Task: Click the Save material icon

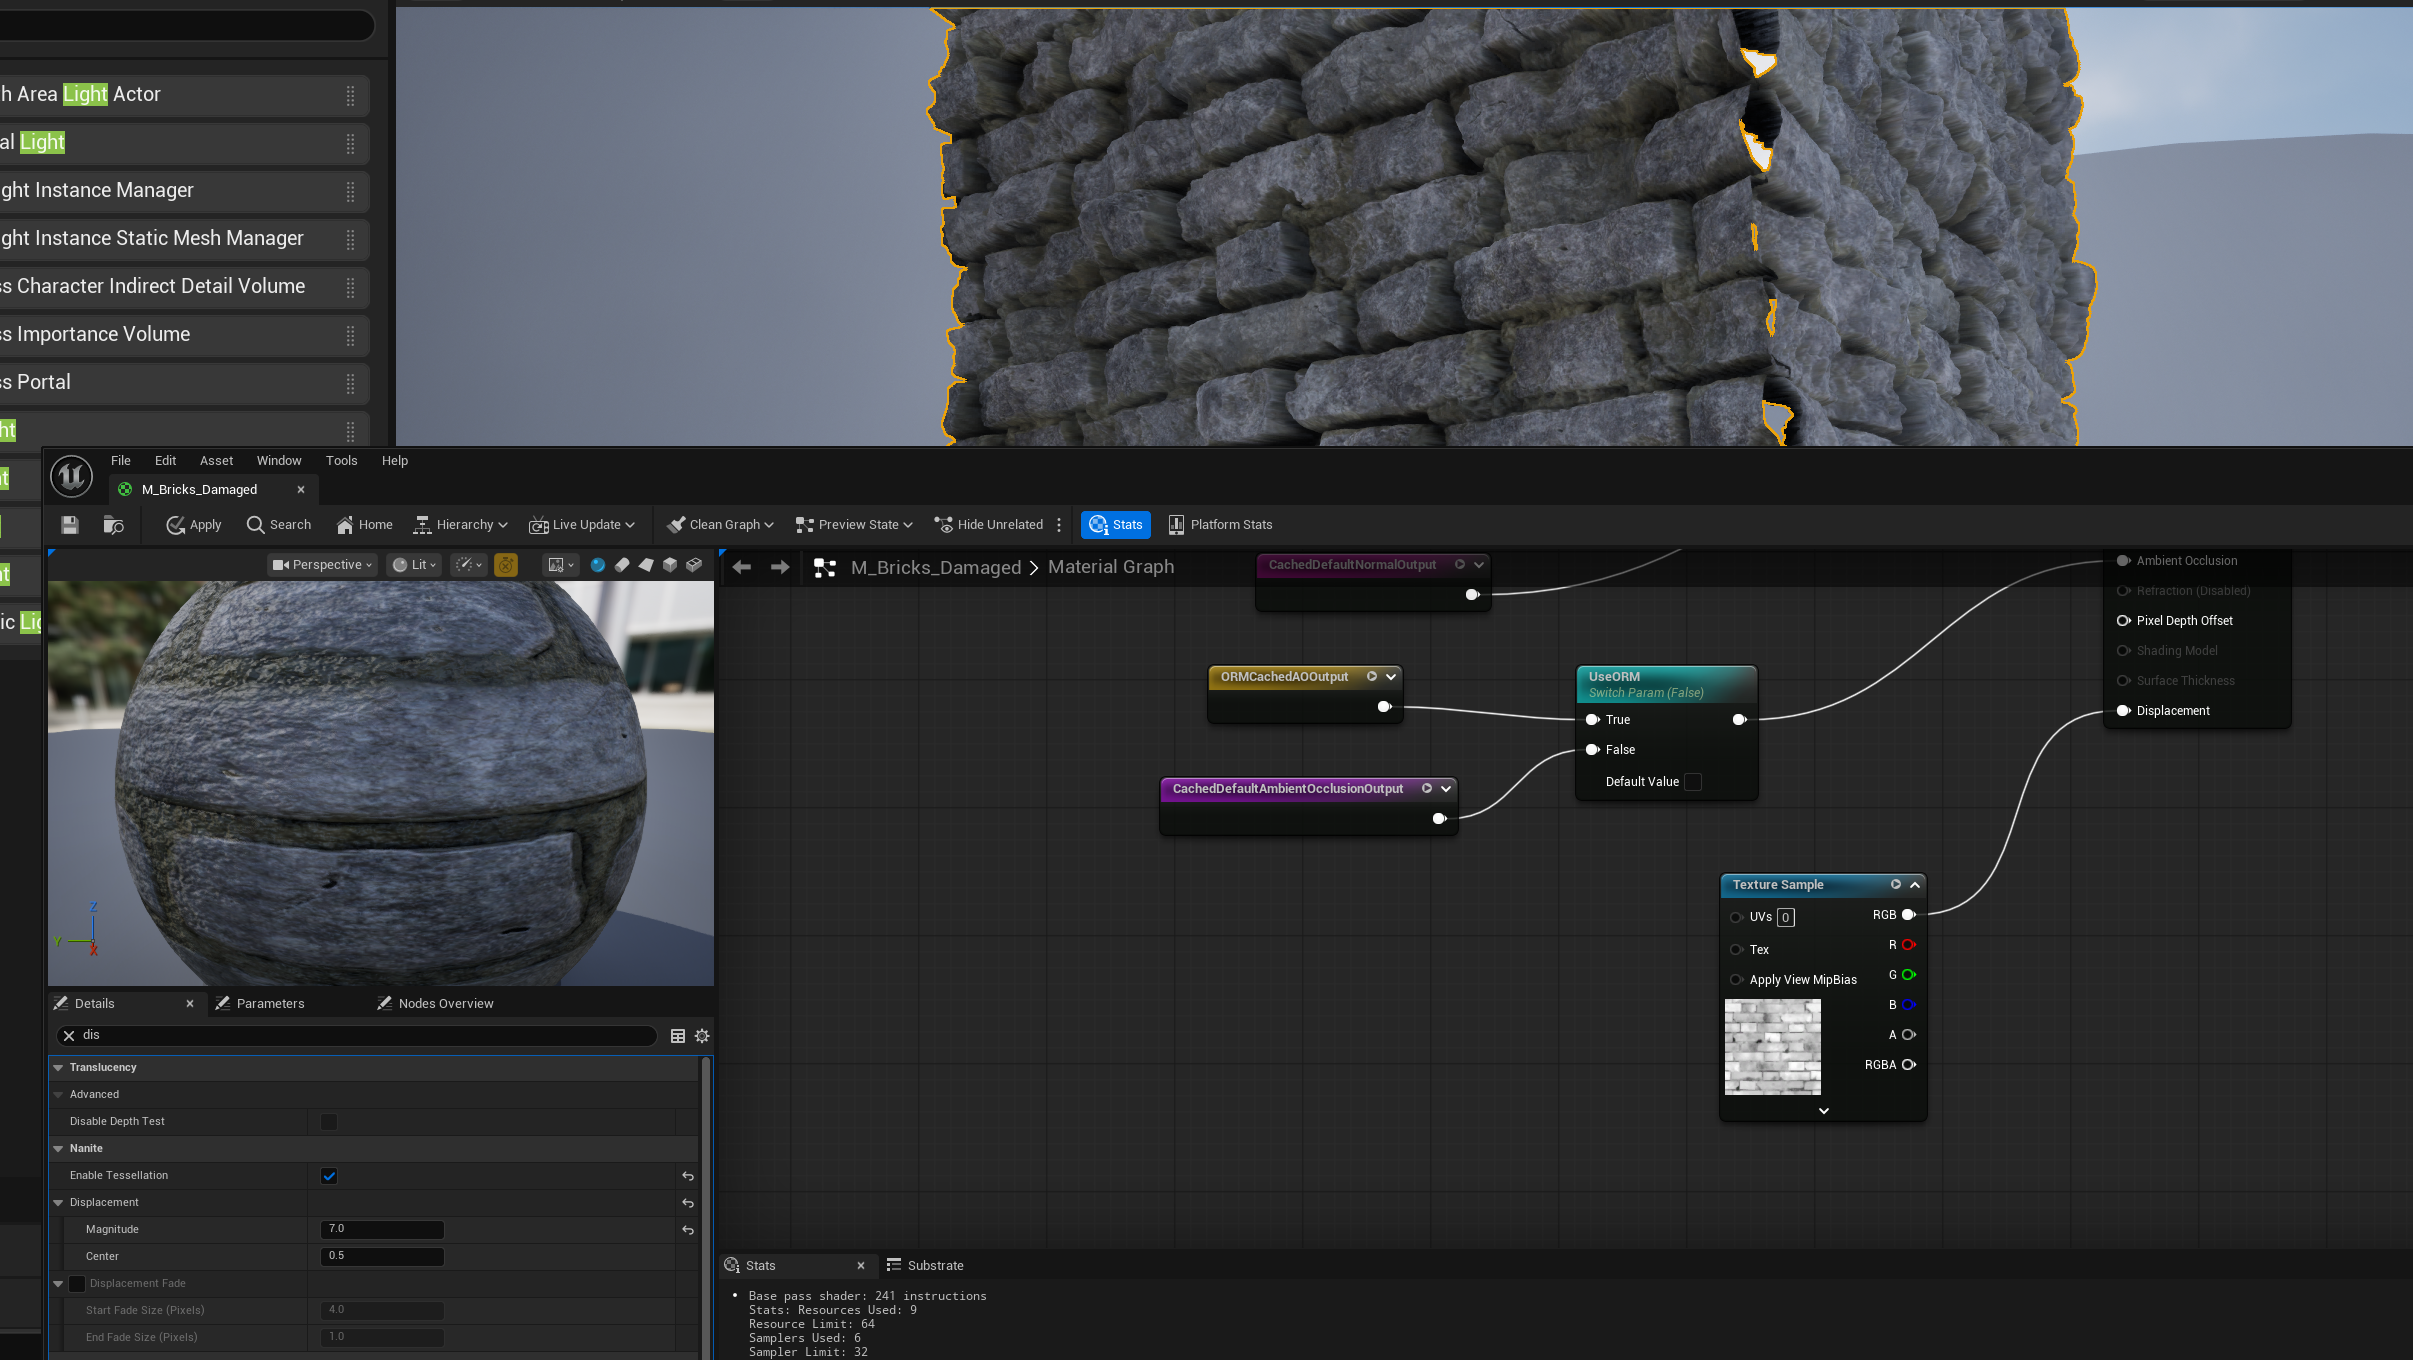Action: point(69,525)
